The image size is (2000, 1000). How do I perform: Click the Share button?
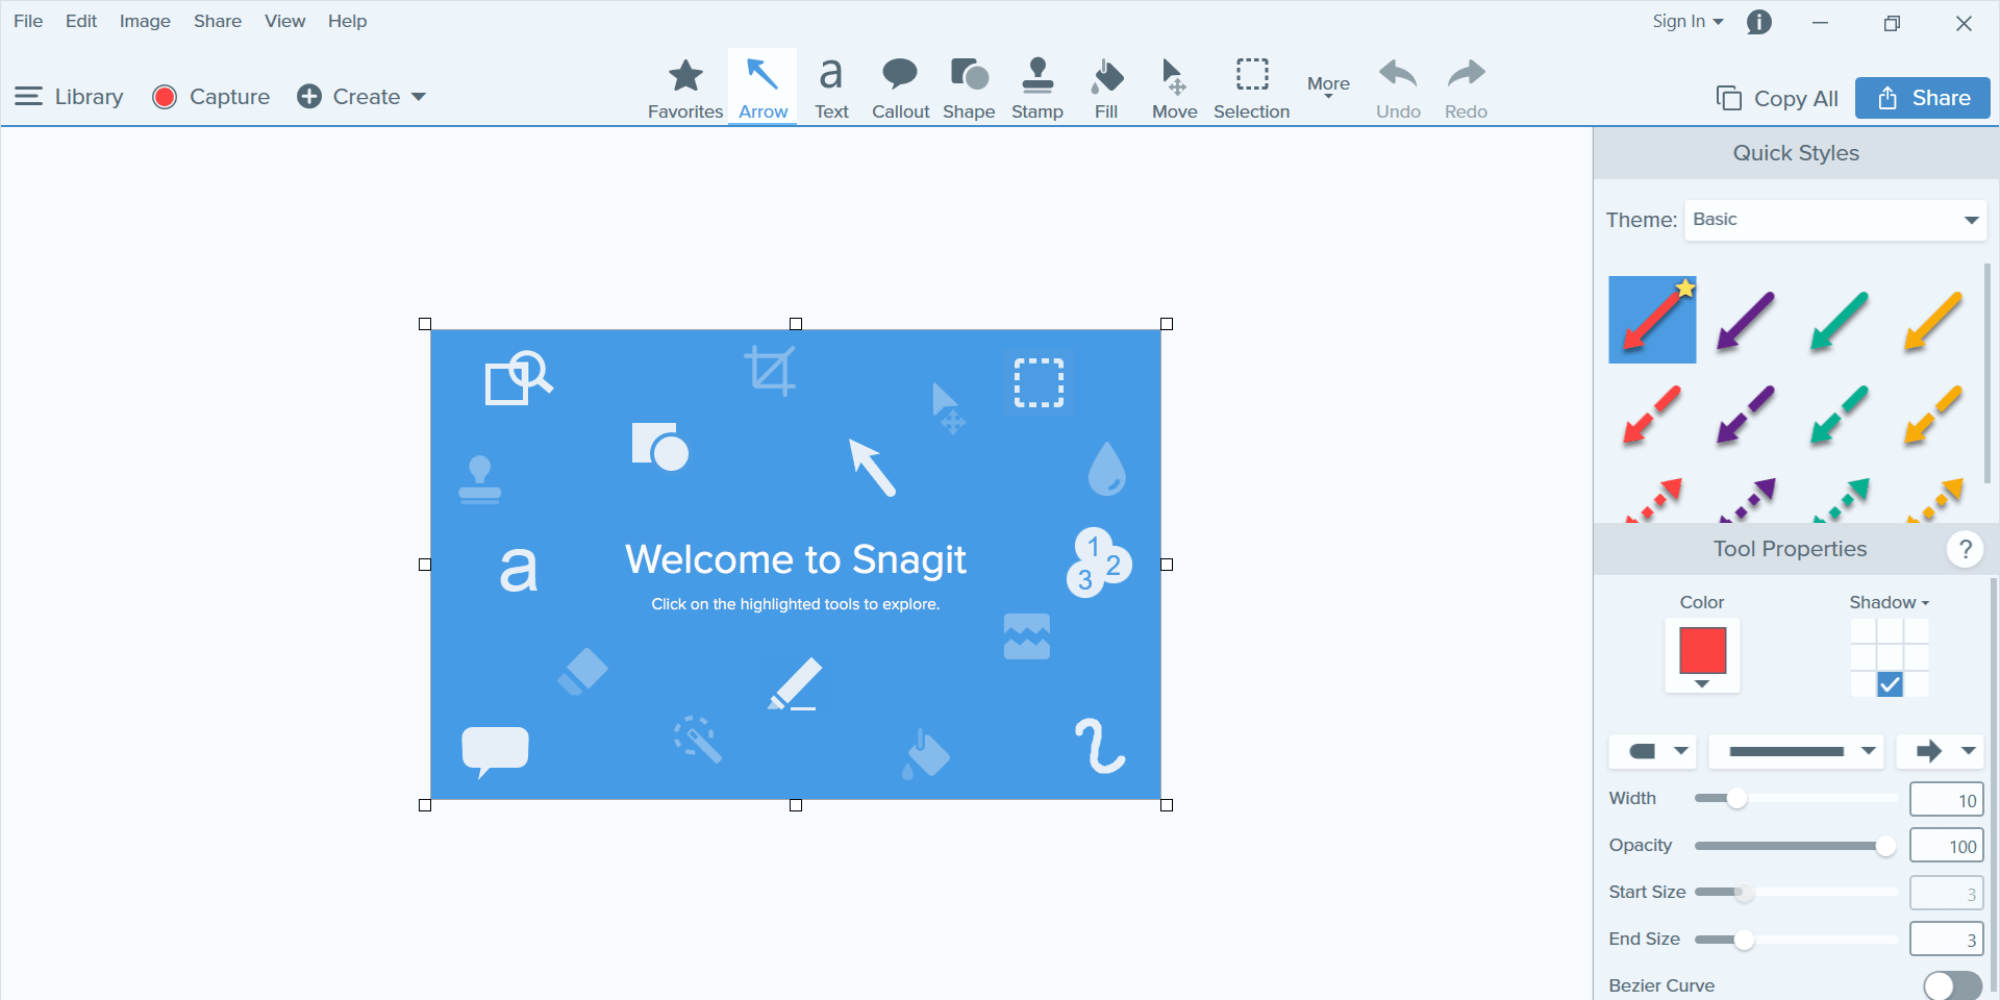tap(1922, 98)
